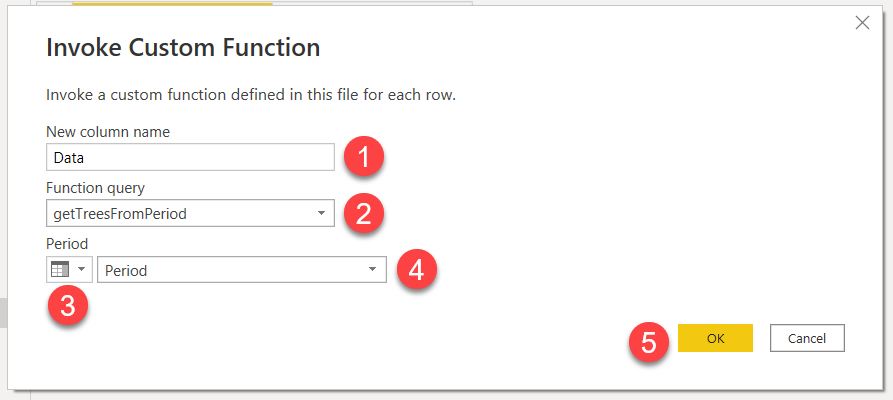Click the red number 3 annotation badge

click(67, 307)
